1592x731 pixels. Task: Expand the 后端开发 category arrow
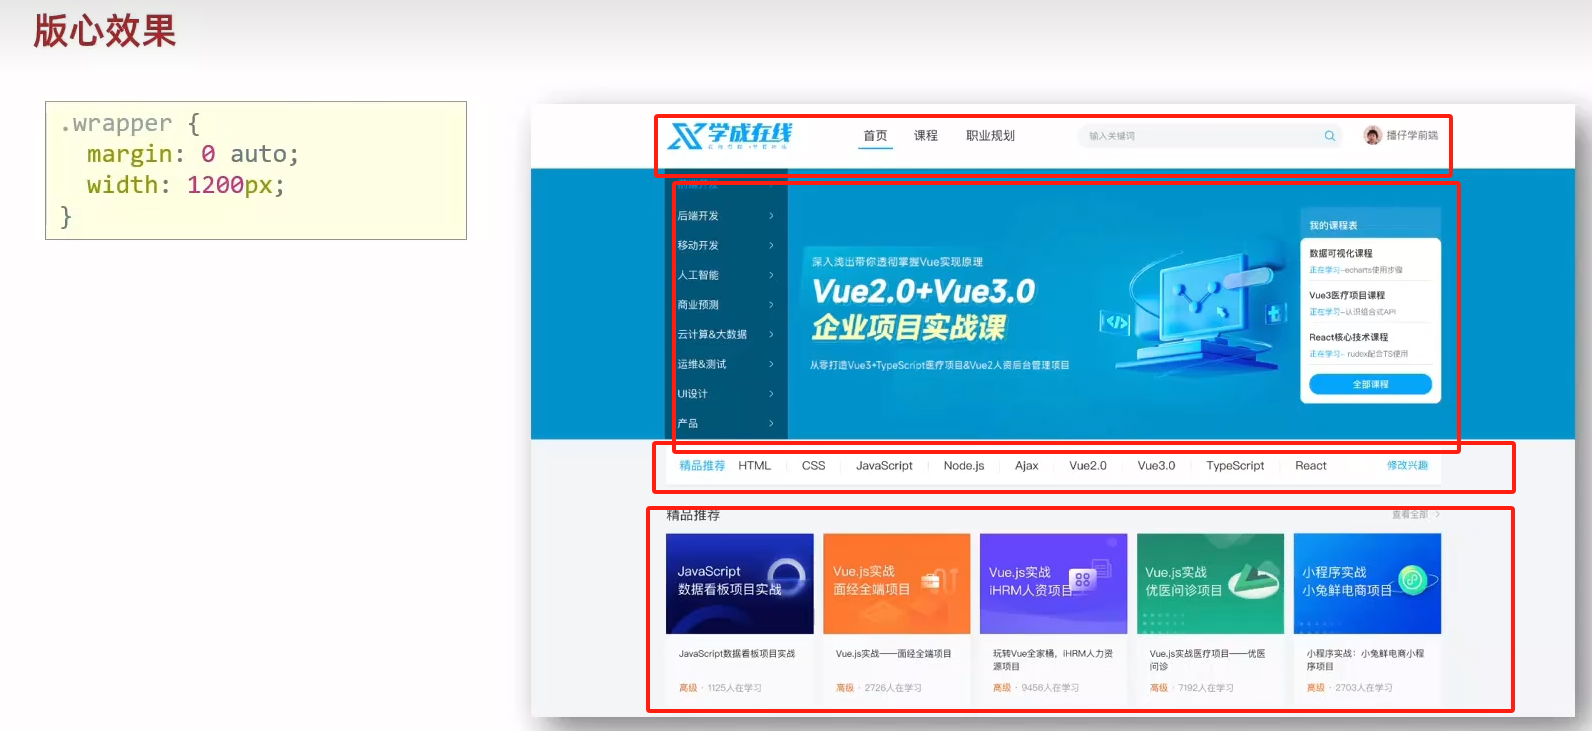click(771, 216)
